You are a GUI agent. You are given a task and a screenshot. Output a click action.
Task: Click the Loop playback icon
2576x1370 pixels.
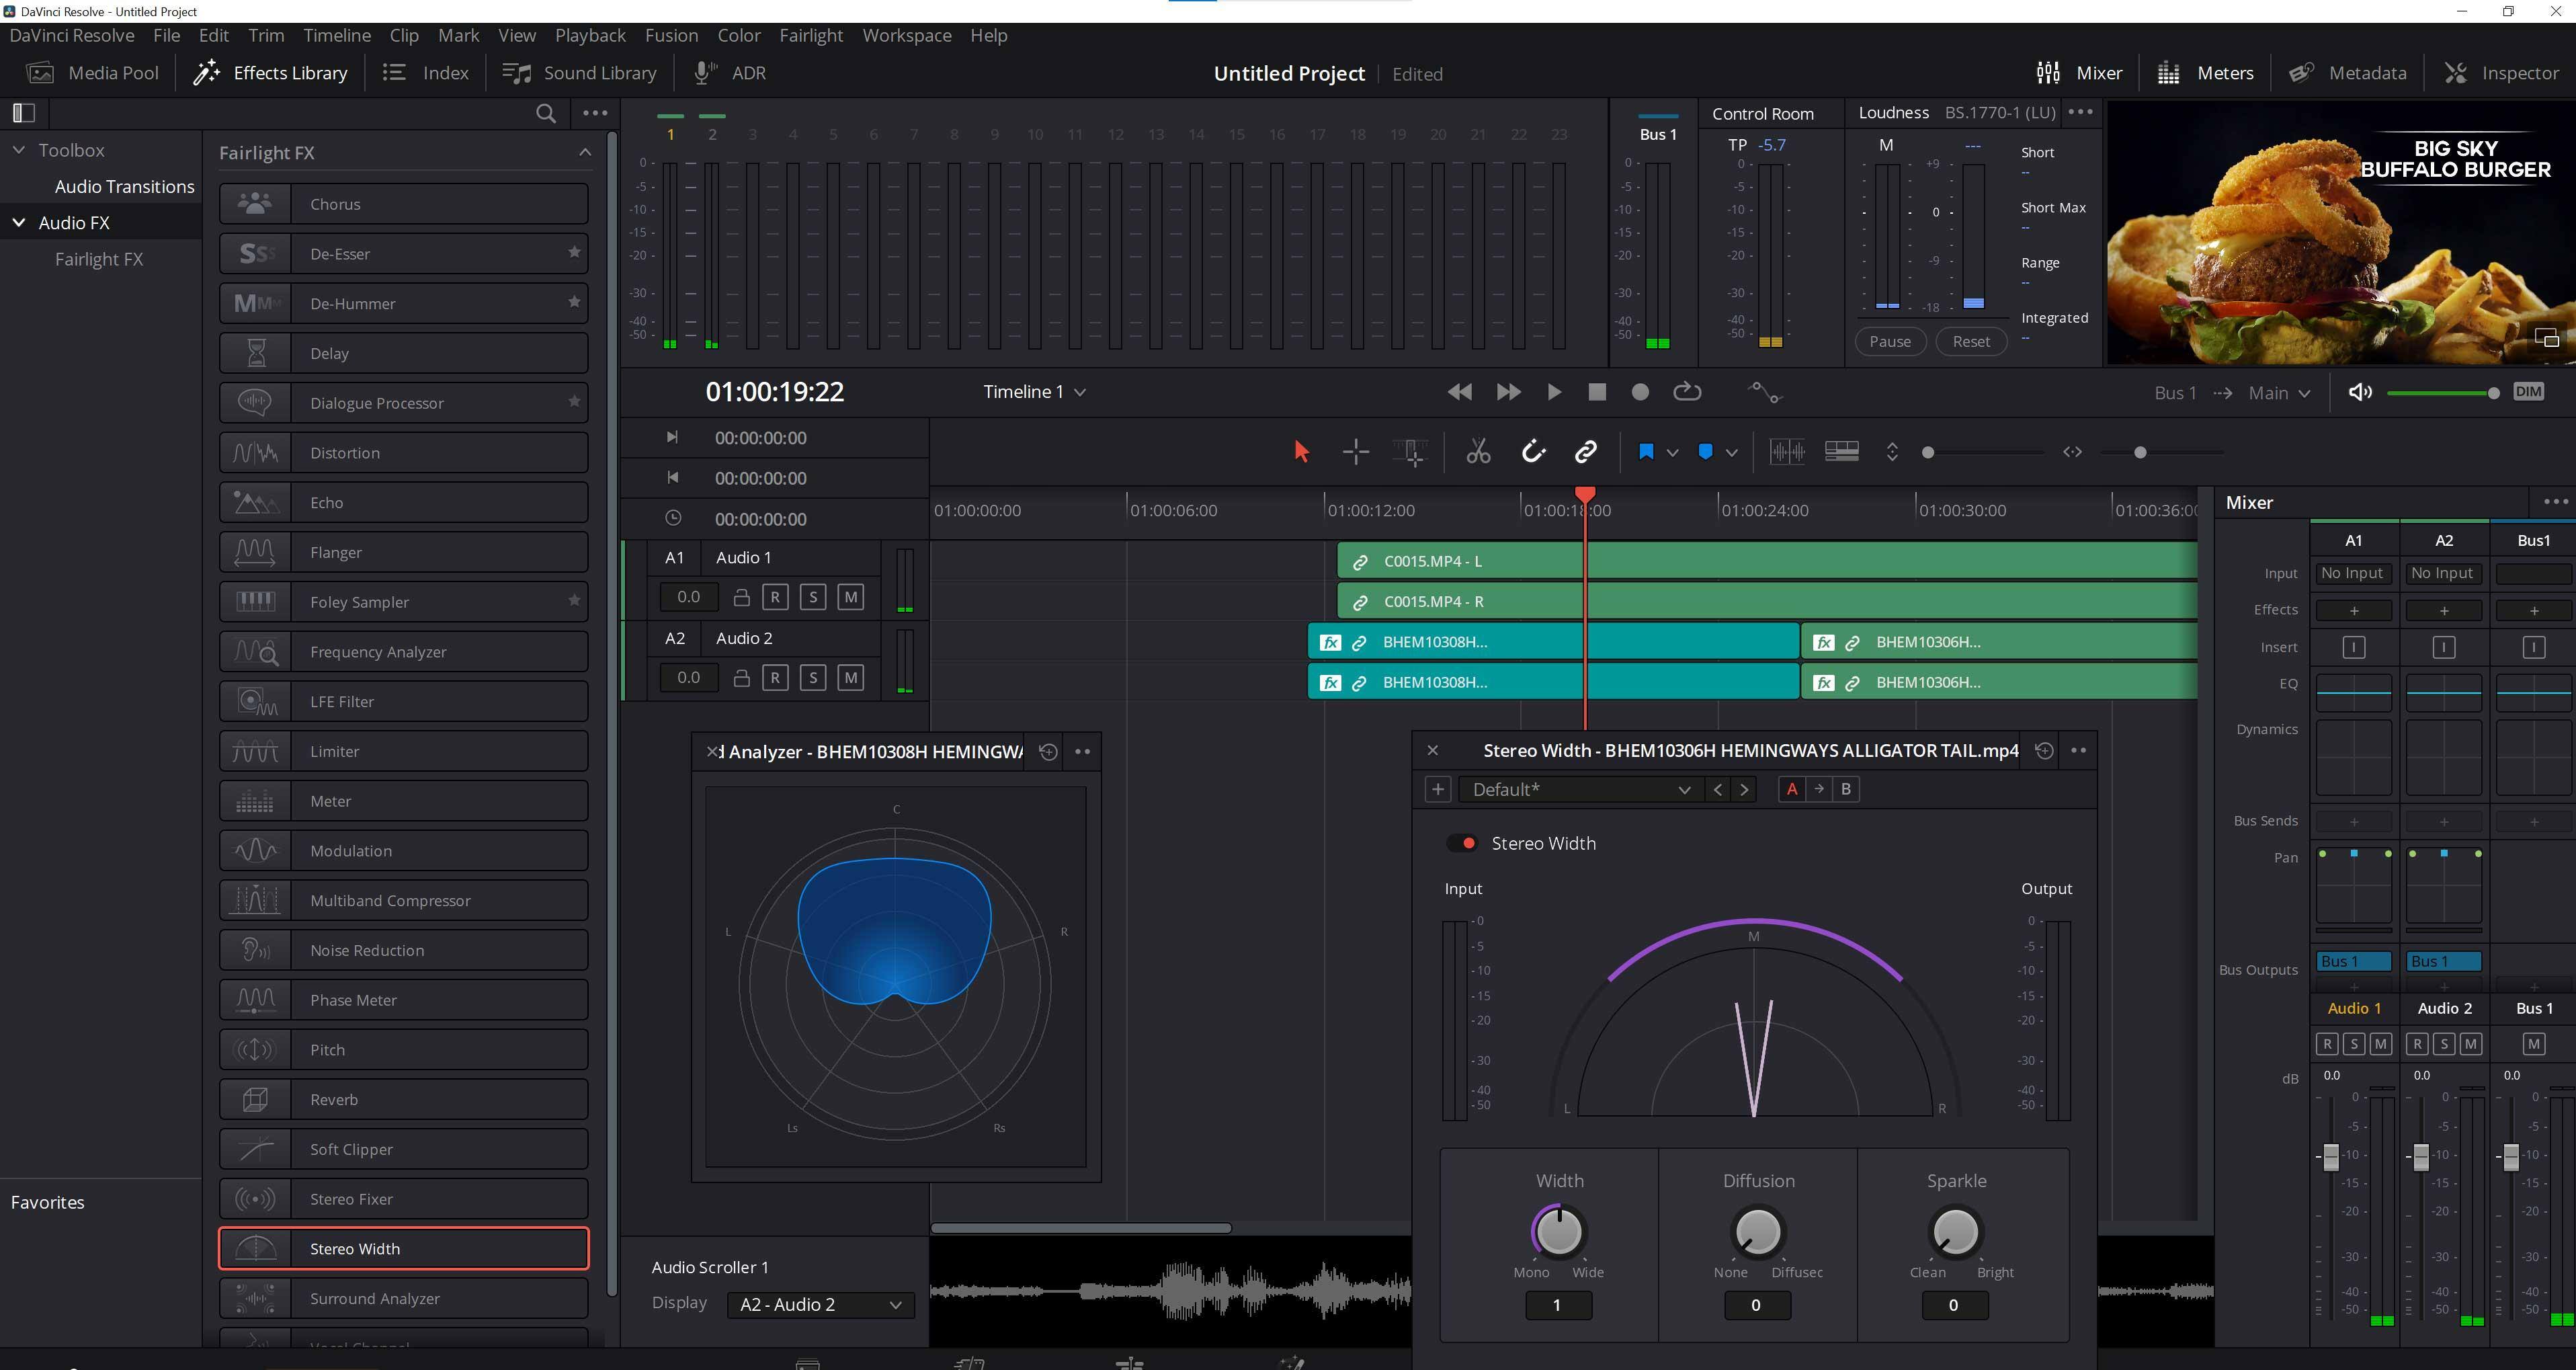(1687, 392)
